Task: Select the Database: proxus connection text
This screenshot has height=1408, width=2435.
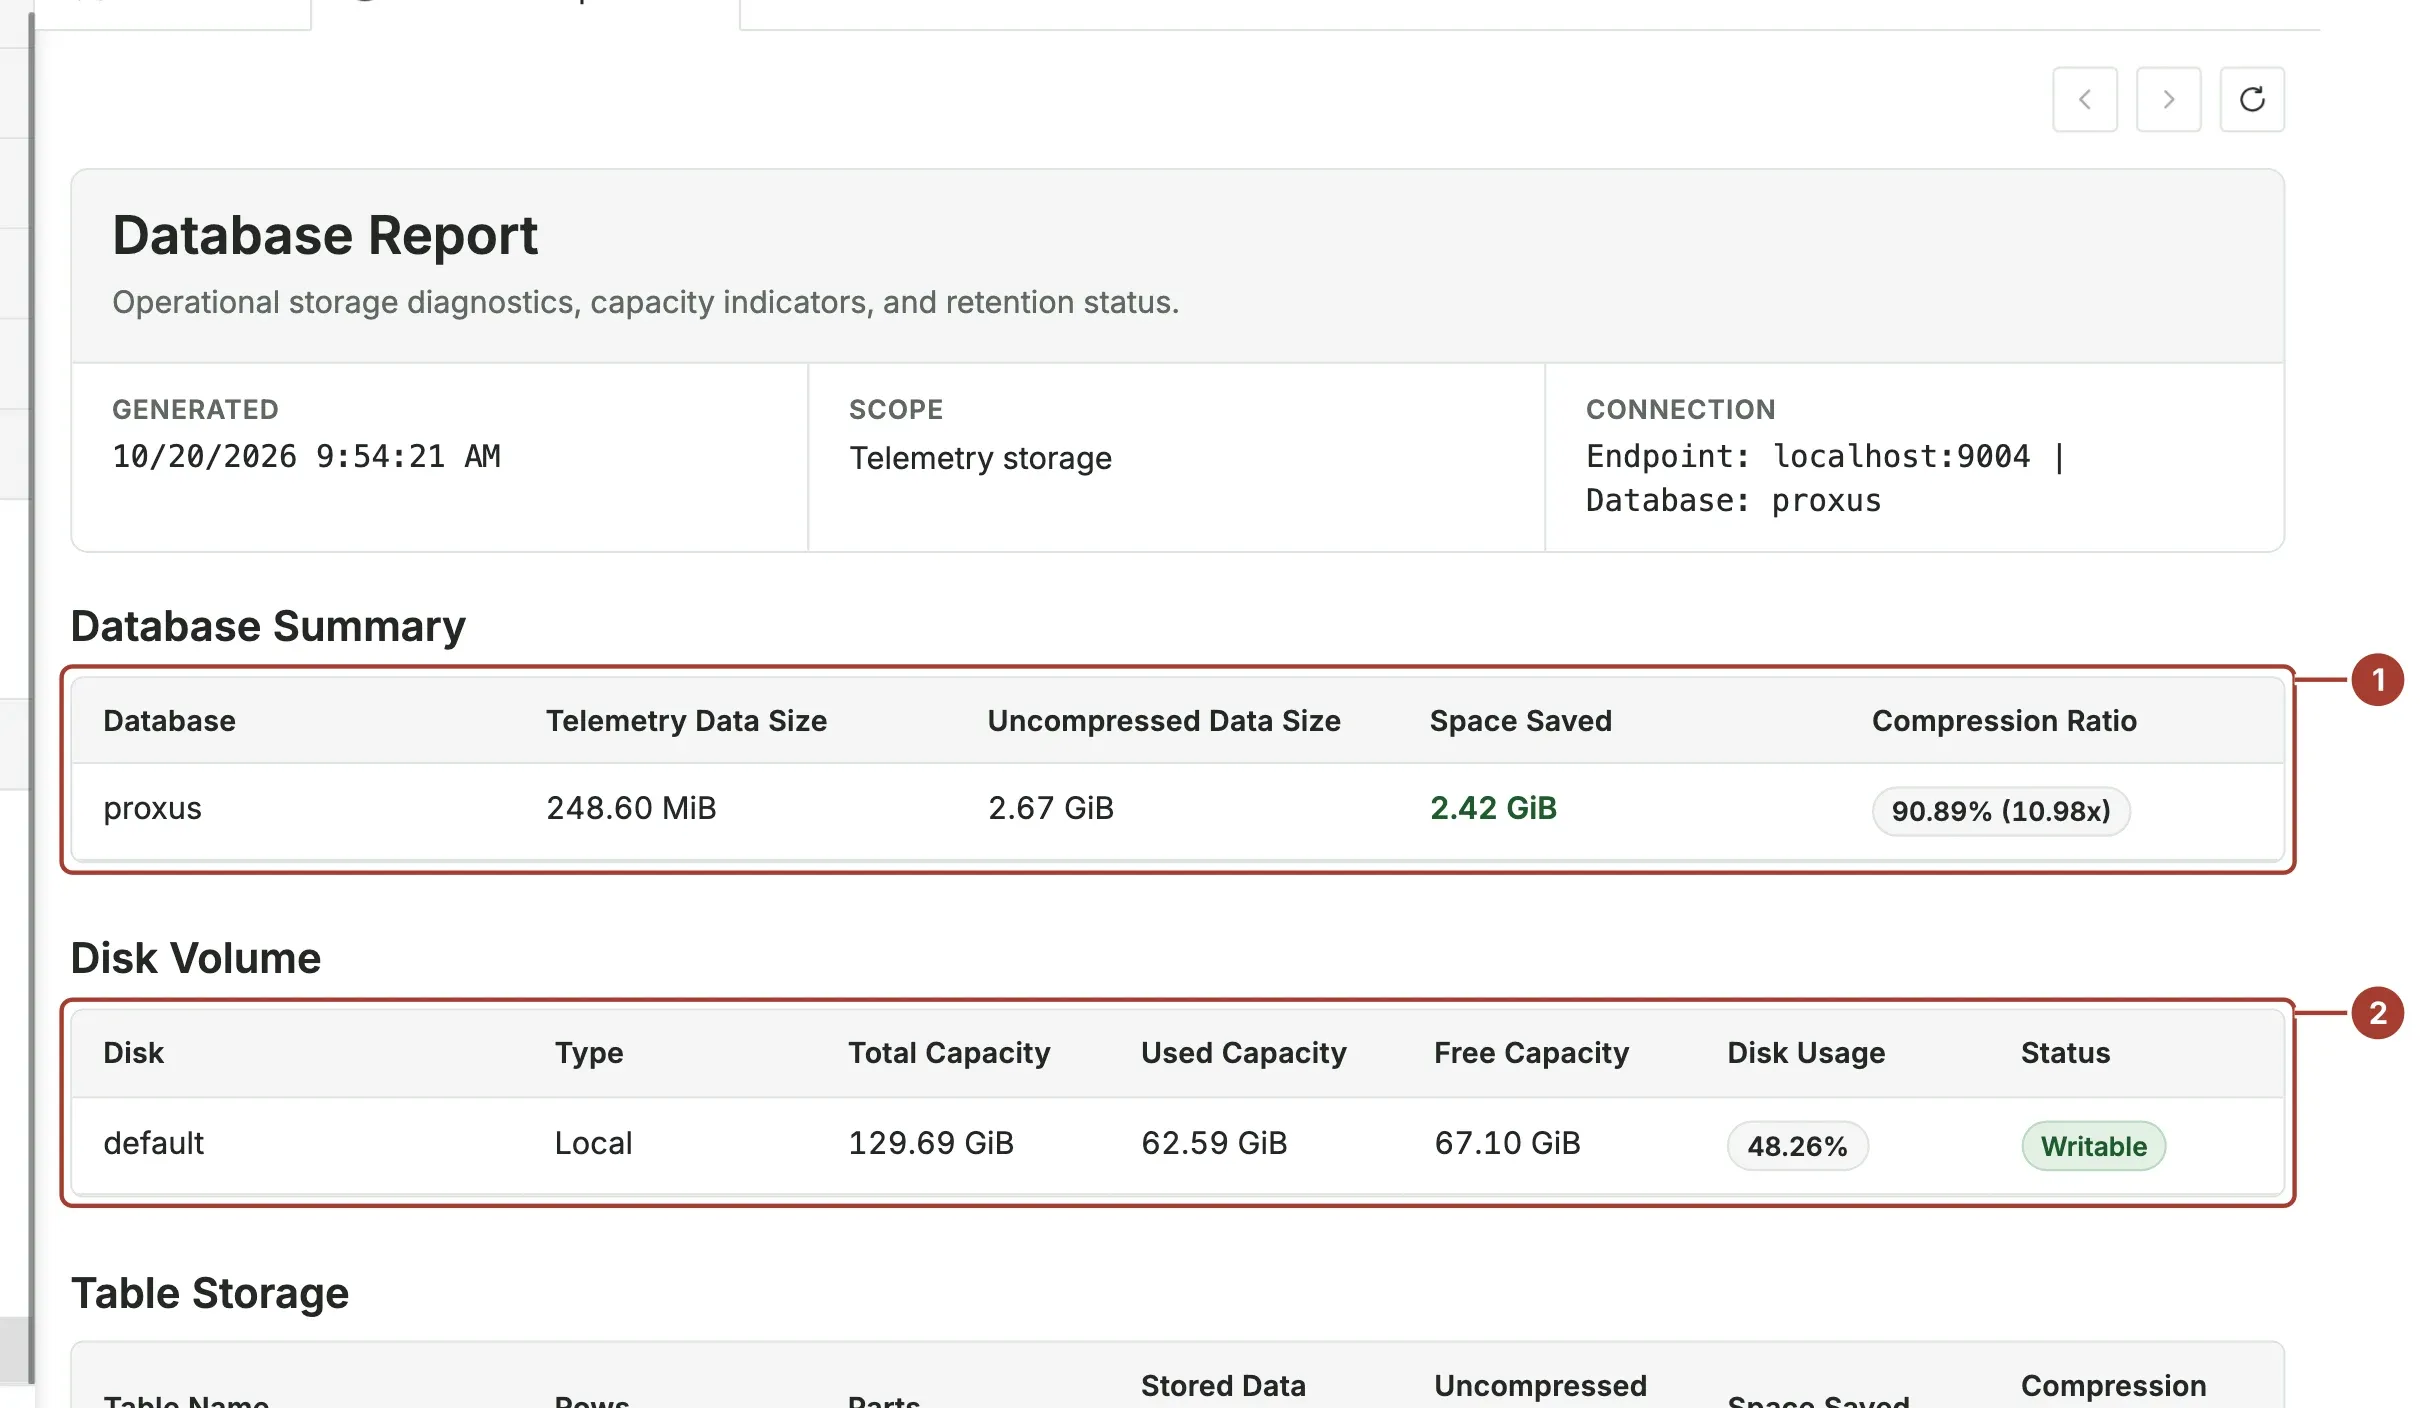Action: tap(1733, 501)
